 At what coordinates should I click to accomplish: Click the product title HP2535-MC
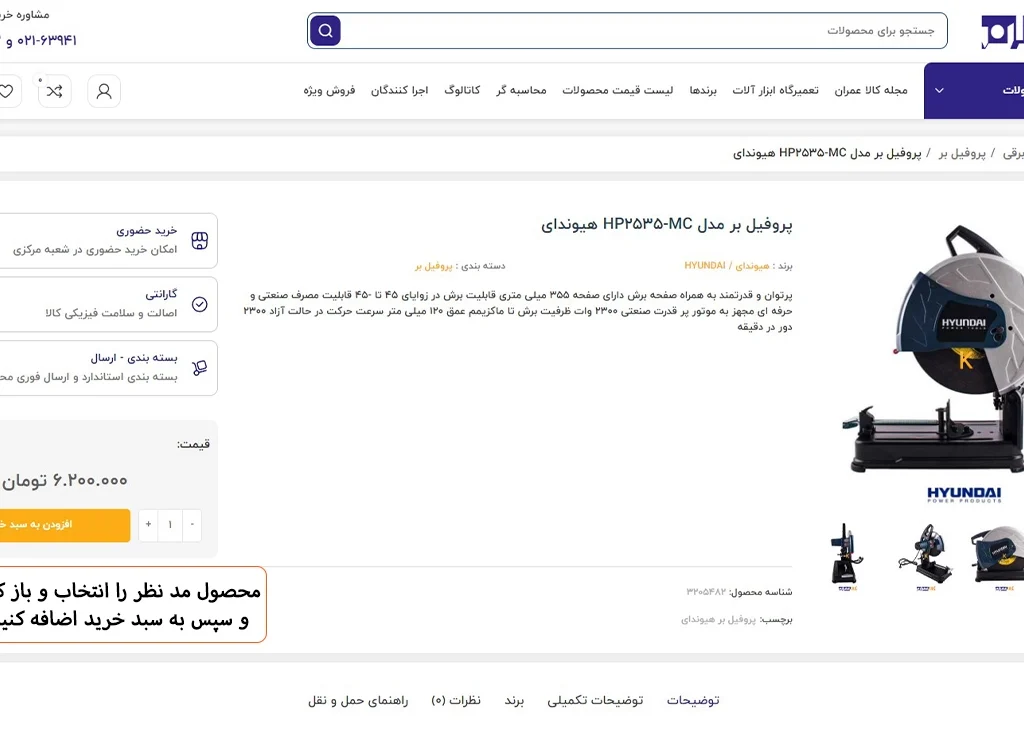pyautogui.click(x=666, y=225)
